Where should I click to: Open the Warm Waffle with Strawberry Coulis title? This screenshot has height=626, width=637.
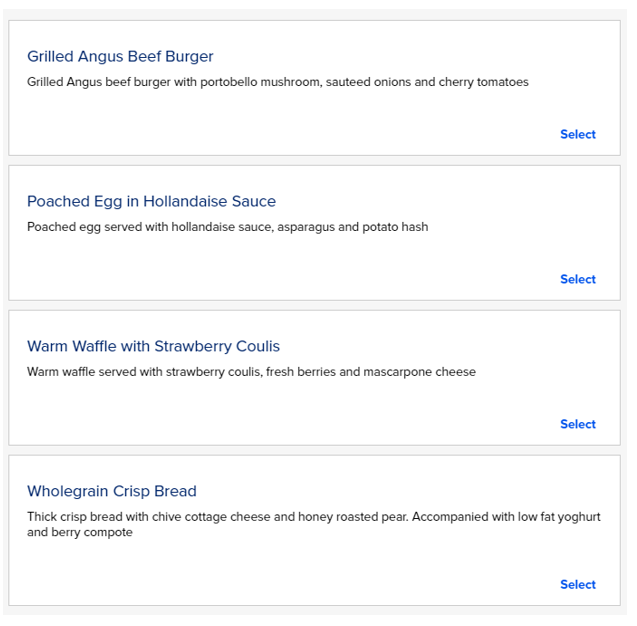tap(153, 346)
